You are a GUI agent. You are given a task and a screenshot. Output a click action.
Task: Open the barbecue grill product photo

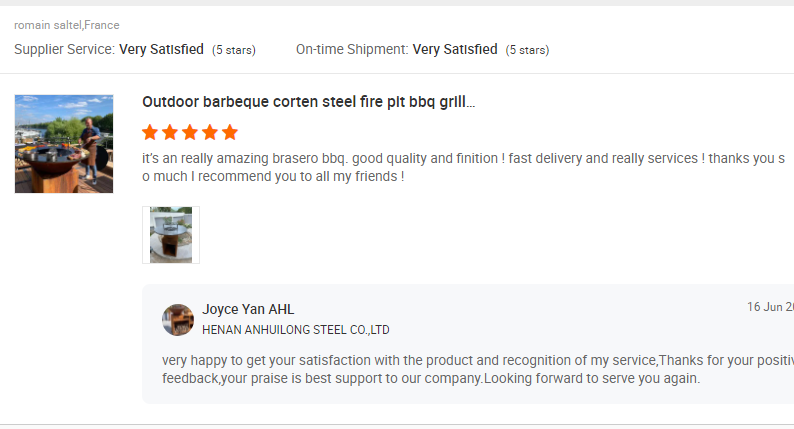coord(64,144)
